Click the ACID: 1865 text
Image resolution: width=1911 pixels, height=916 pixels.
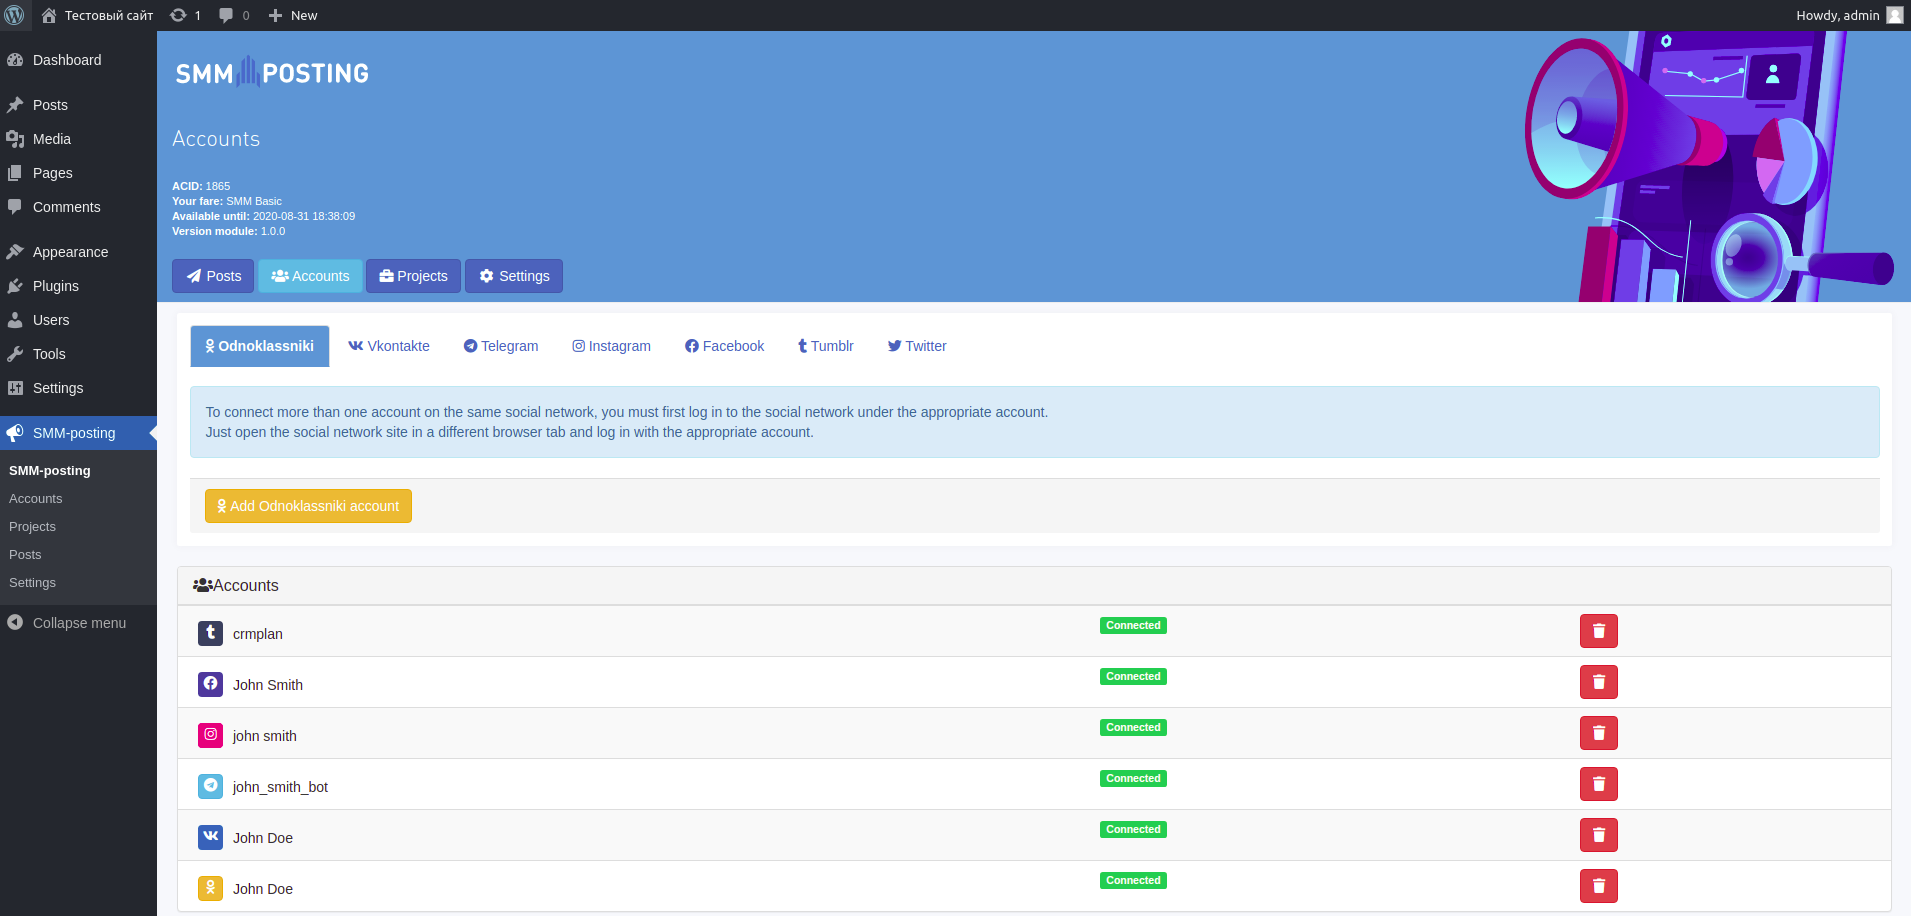point(201,186)
